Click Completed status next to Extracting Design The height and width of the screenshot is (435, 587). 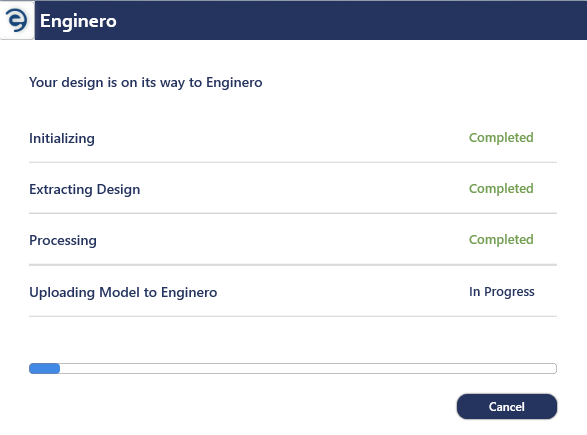click(501, 189)
